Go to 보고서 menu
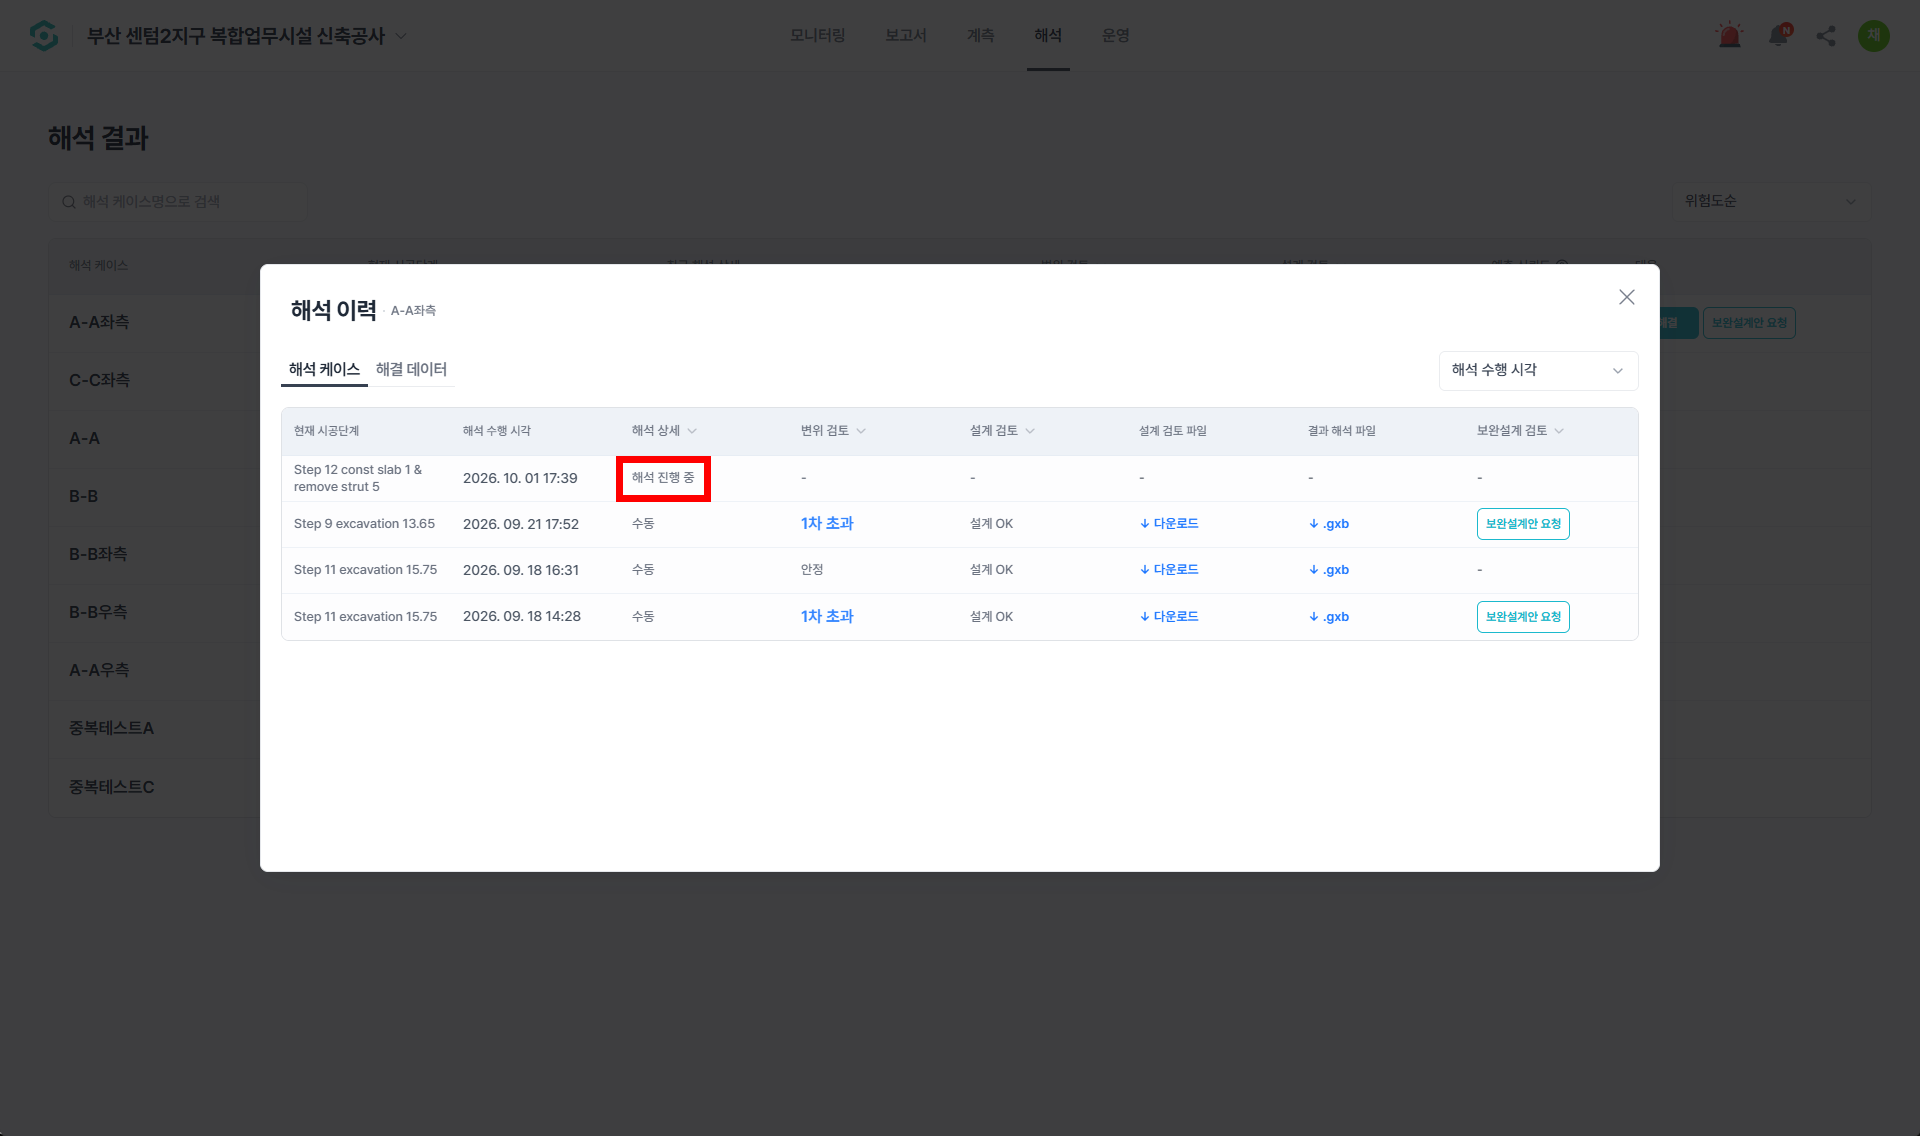This screenshot has width=1920, height=1136. [906, 36]
